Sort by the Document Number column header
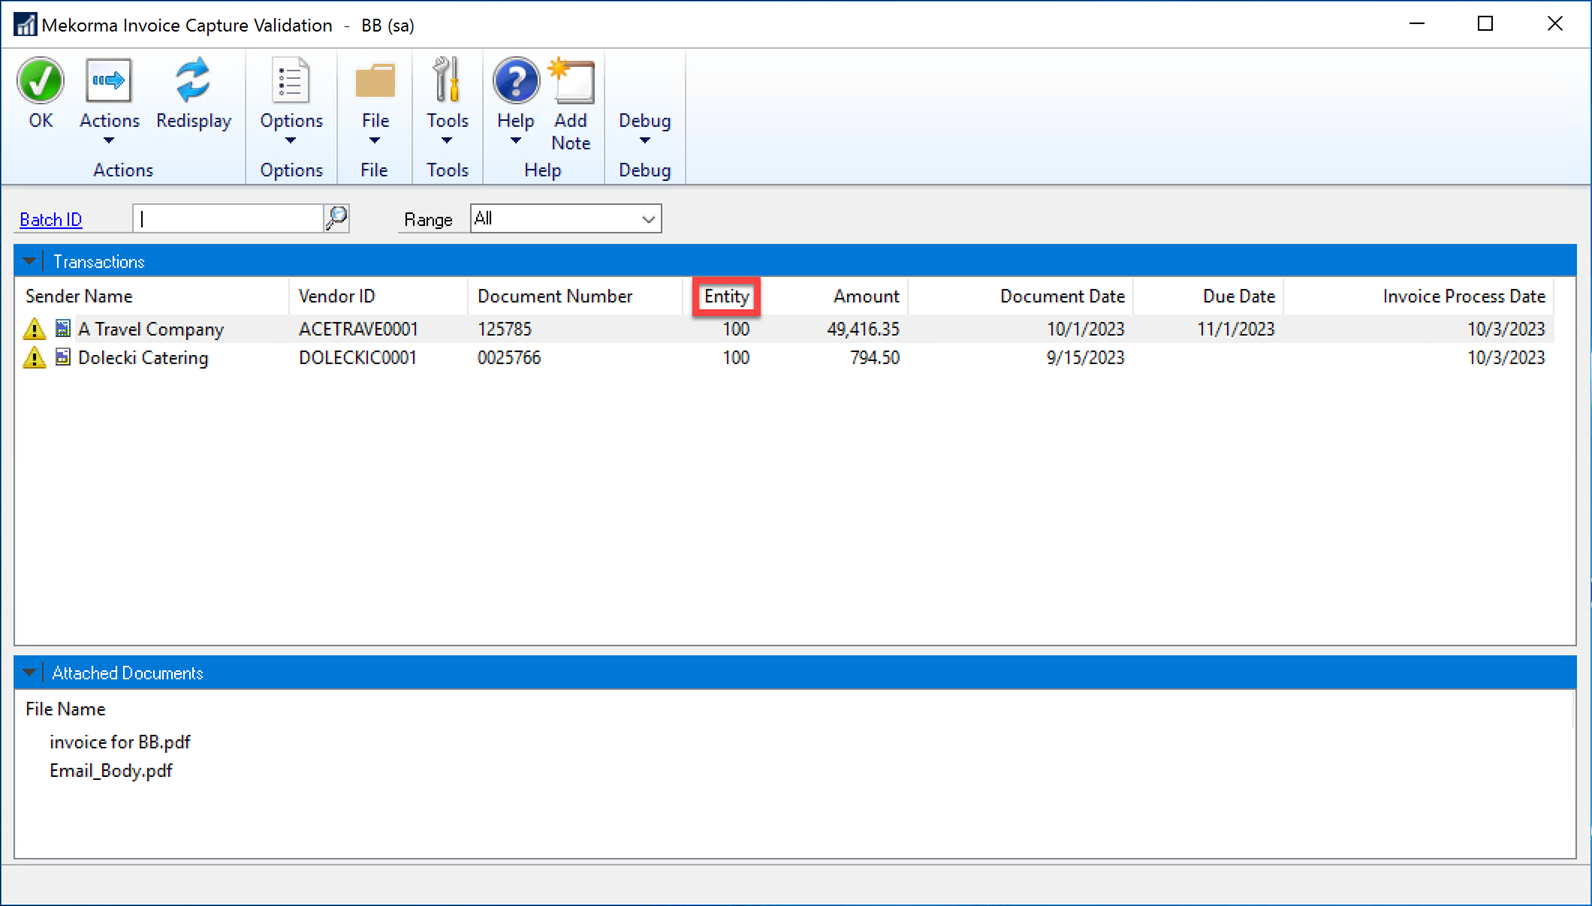The image size is (1592, 906). (x=555, y=296)
